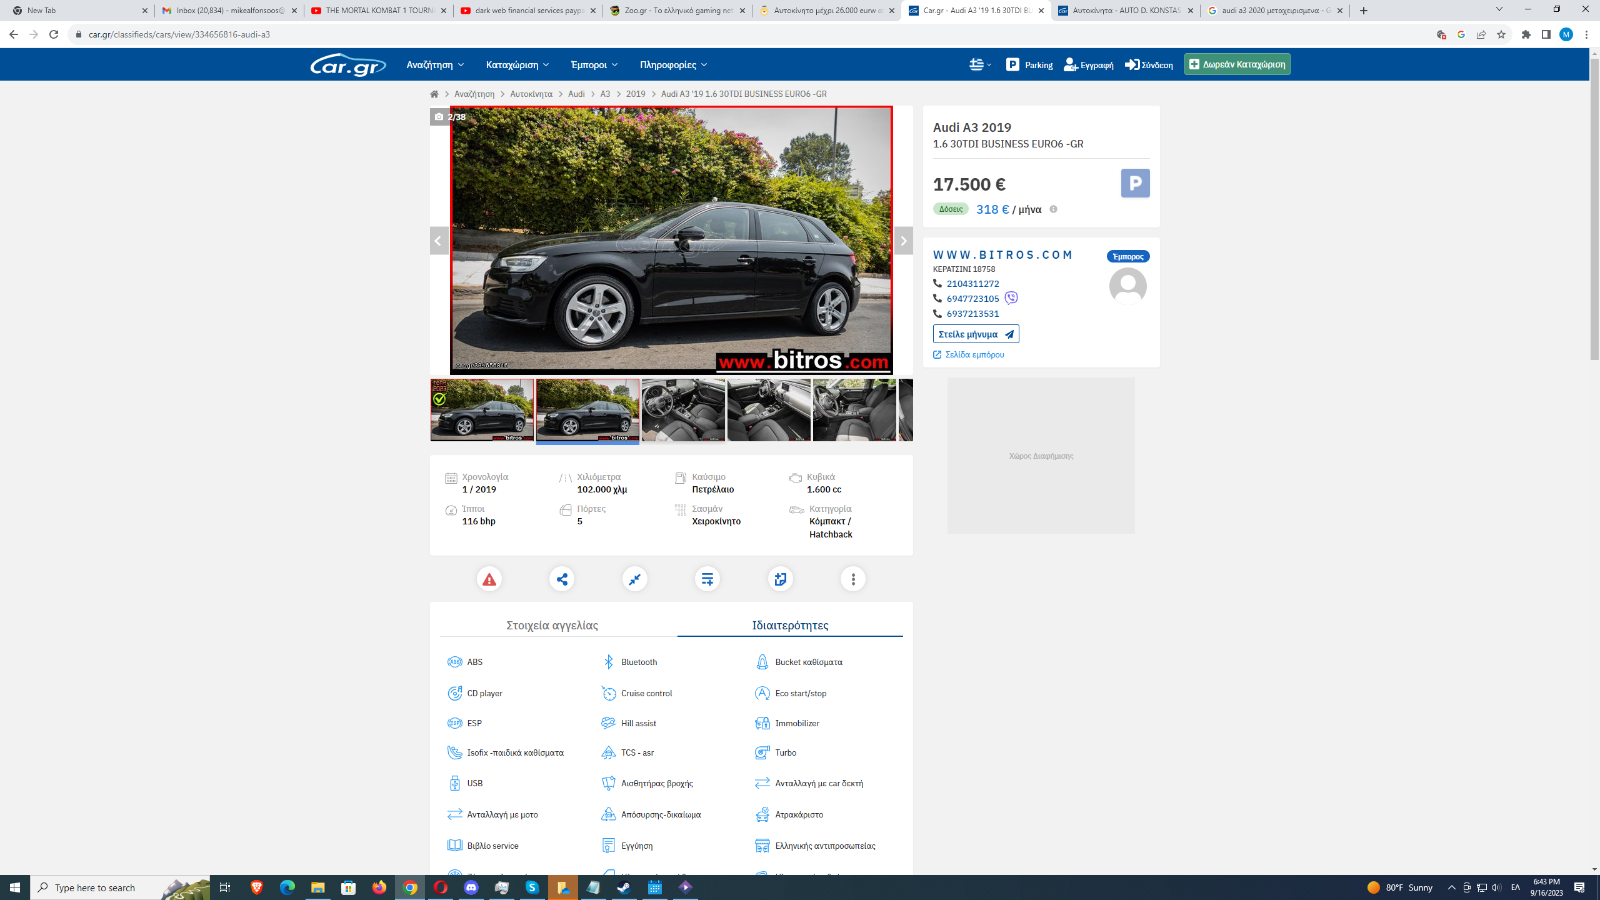Select the dashboard interior thumbnail
The image size is (1600, 900).
point(683,410)
